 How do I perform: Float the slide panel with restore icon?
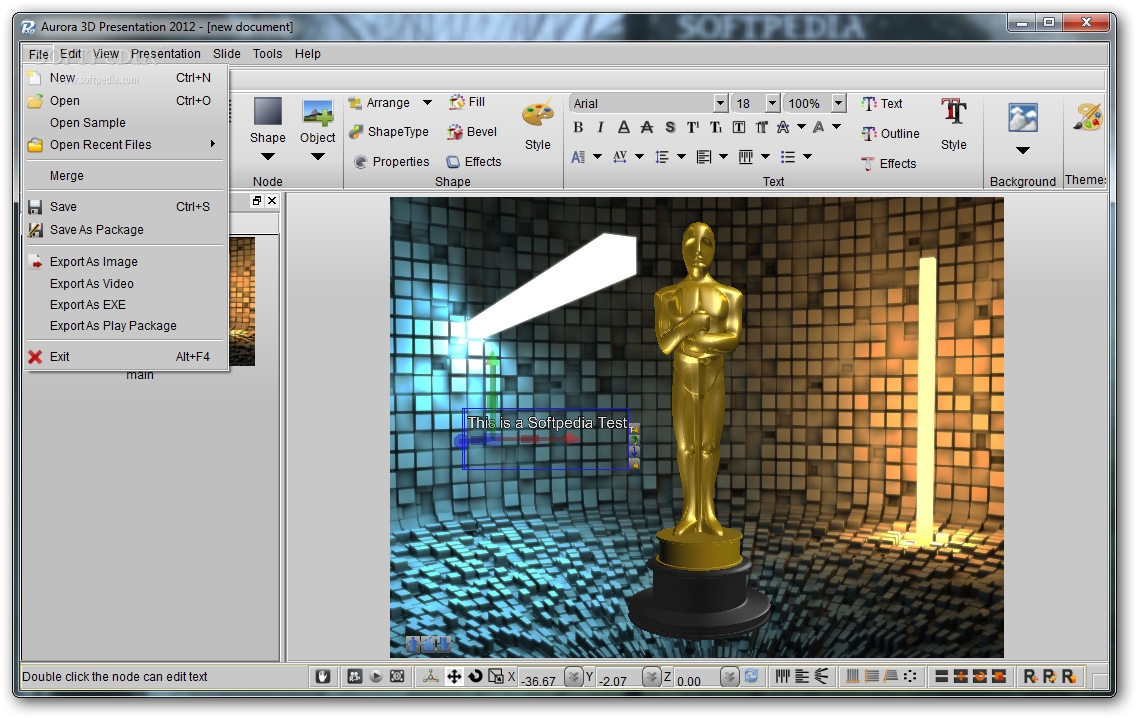[257, 201]
